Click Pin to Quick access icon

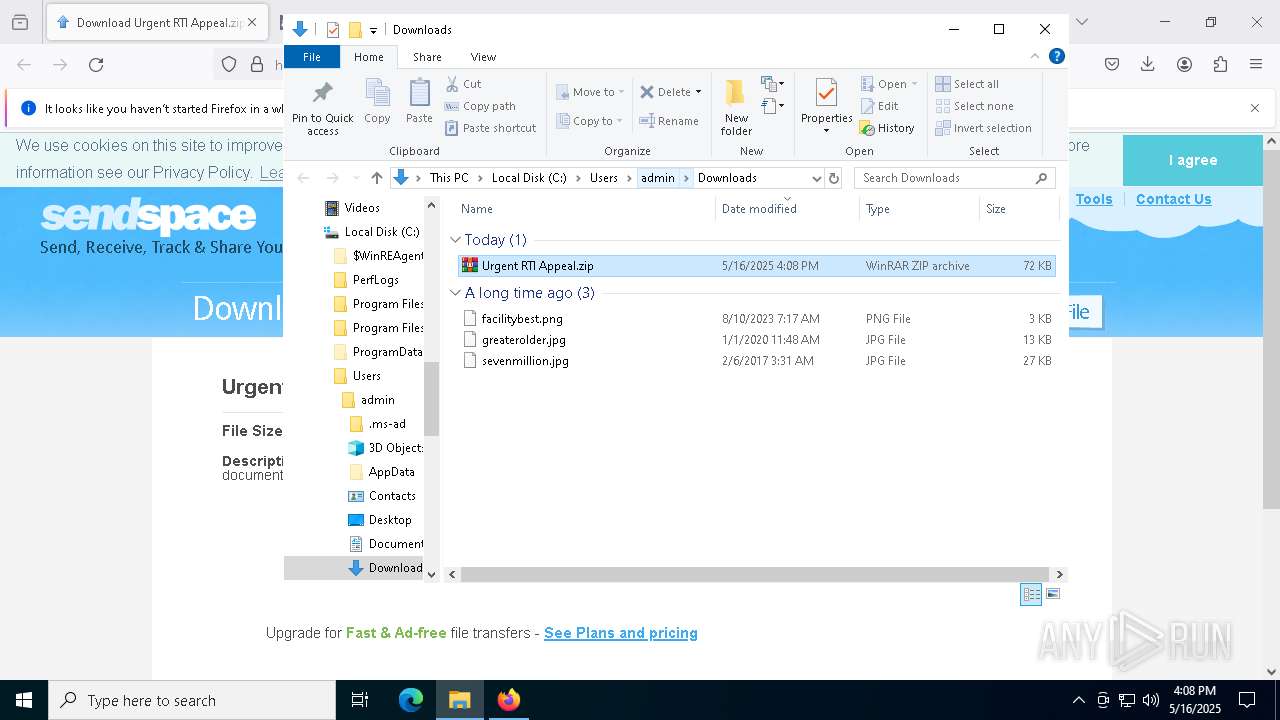pos(322,108)
